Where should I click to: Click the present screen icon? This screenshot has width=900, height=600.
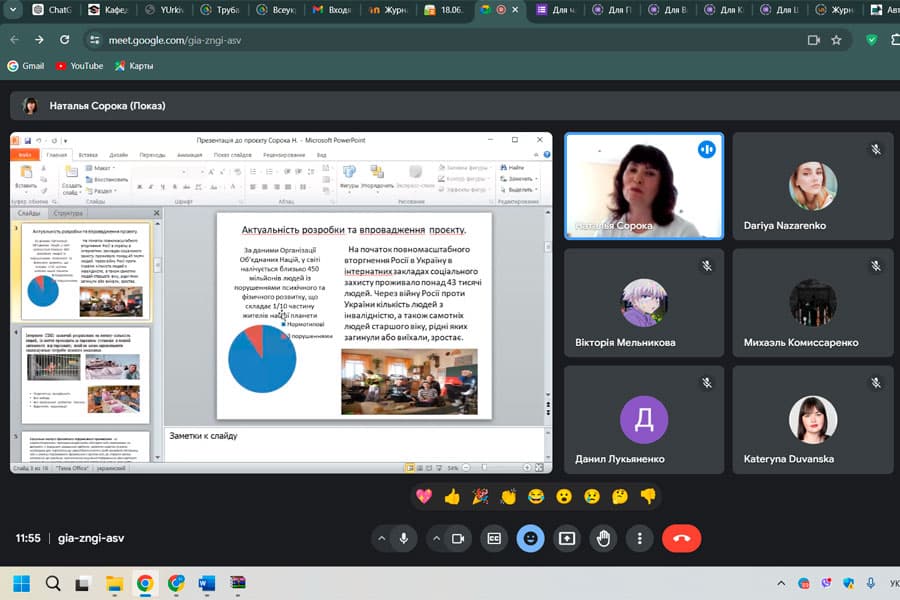point(567,538)
